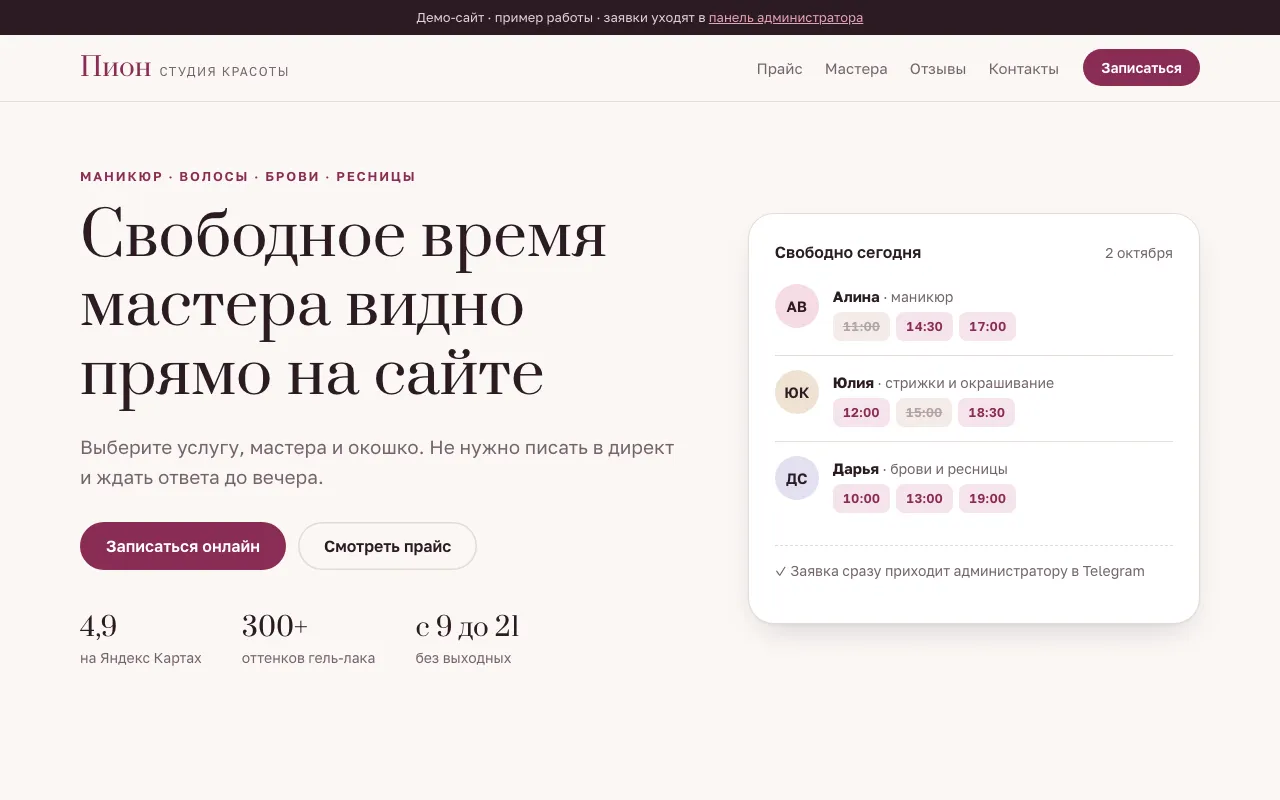Click the без выходных caption
This screenshot has height=800, width=1280.
coord(463,658)
